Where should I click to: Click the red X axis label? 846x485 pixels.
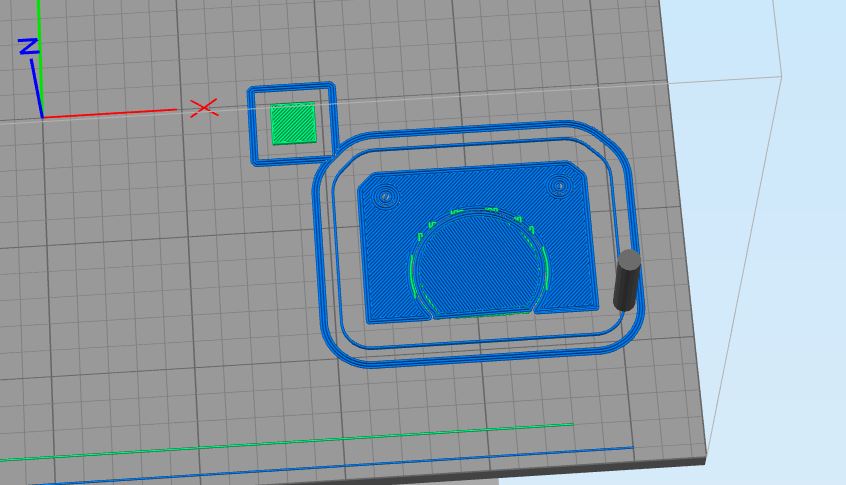(204, 108)
